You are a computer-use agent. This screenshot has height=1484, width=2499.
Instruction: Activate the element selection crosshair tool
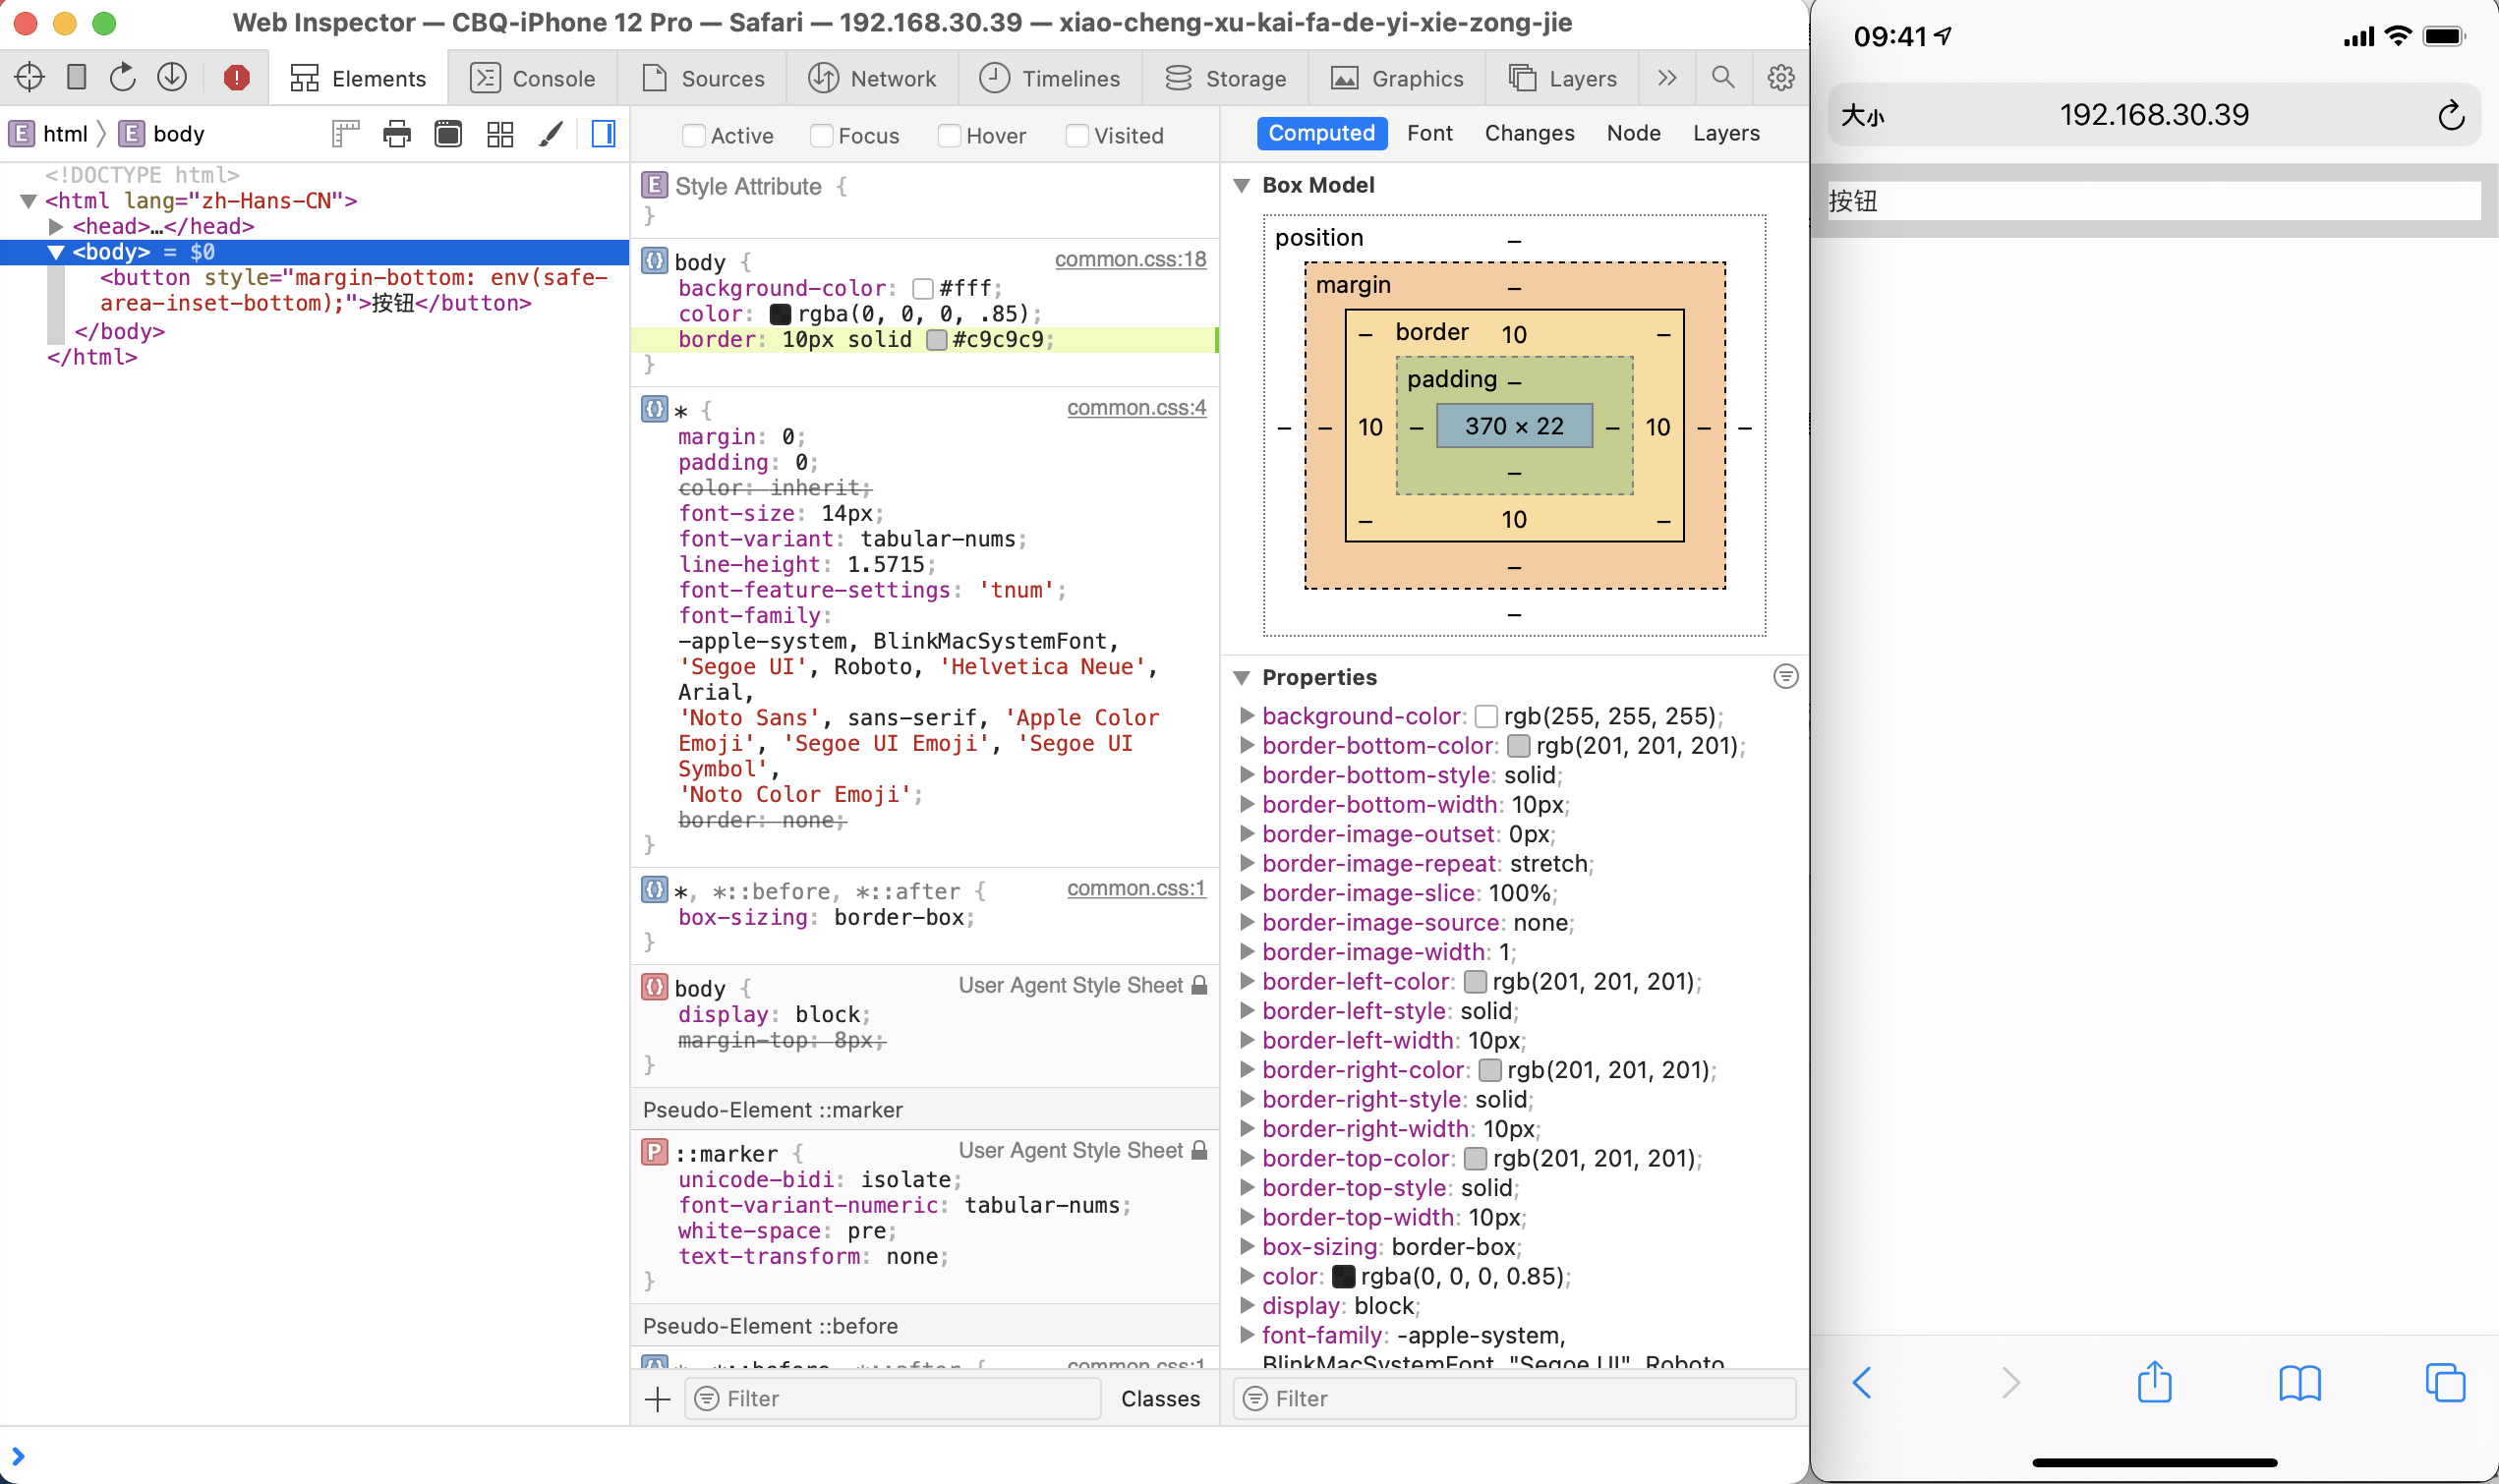[29, 77]
